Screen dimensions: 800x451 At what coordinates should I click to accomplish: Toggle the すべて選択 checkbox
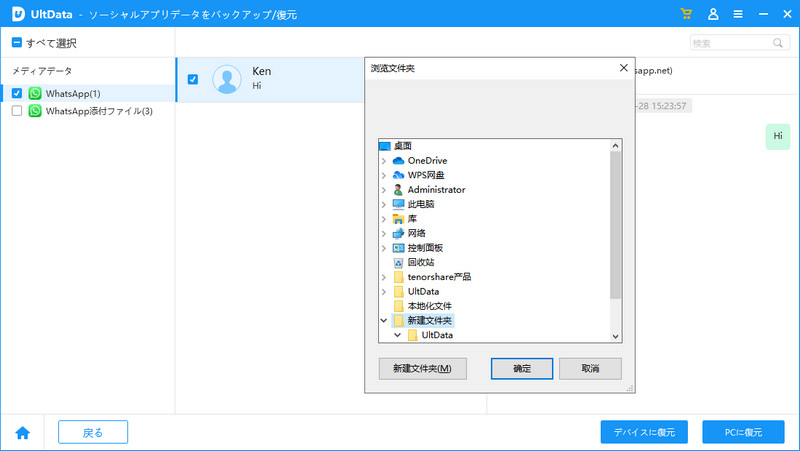17,42
